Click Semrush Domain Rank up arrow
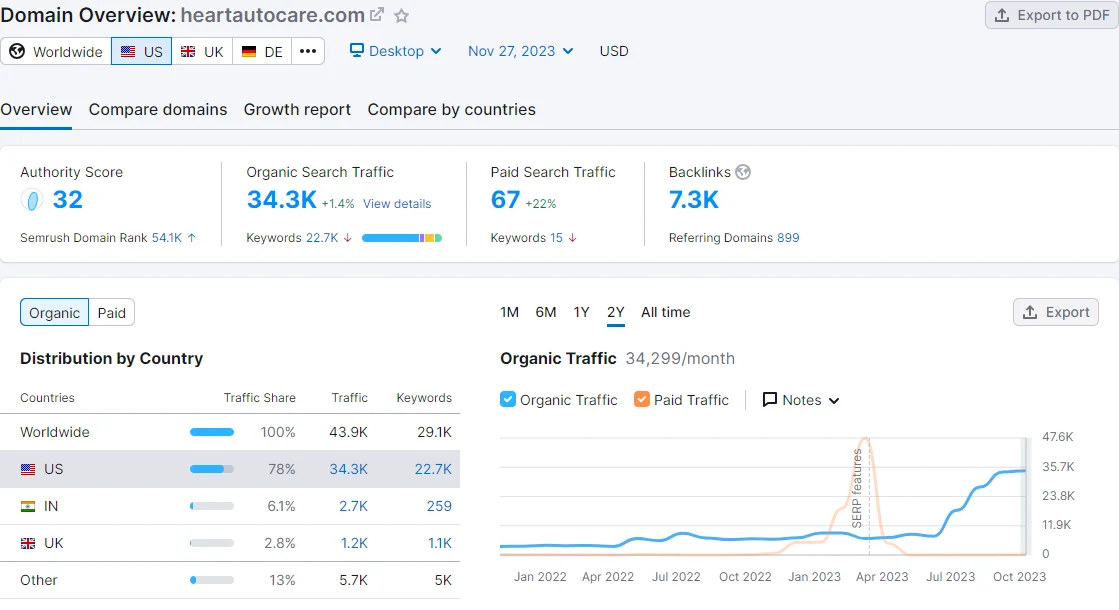Viewport: 1119px width, 610px height. click(191, 238)
